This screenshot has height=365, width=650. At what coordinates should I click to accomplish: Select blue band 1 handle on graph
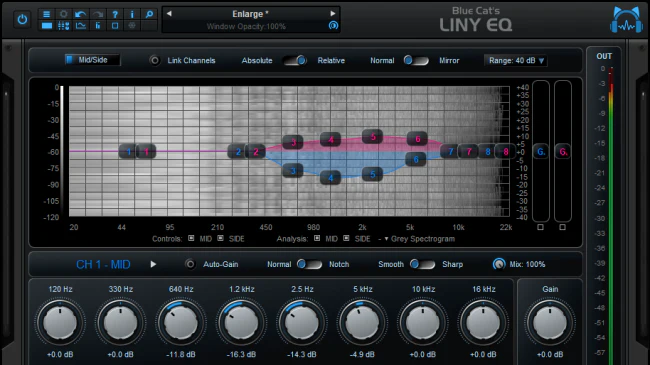click(129, 151)
